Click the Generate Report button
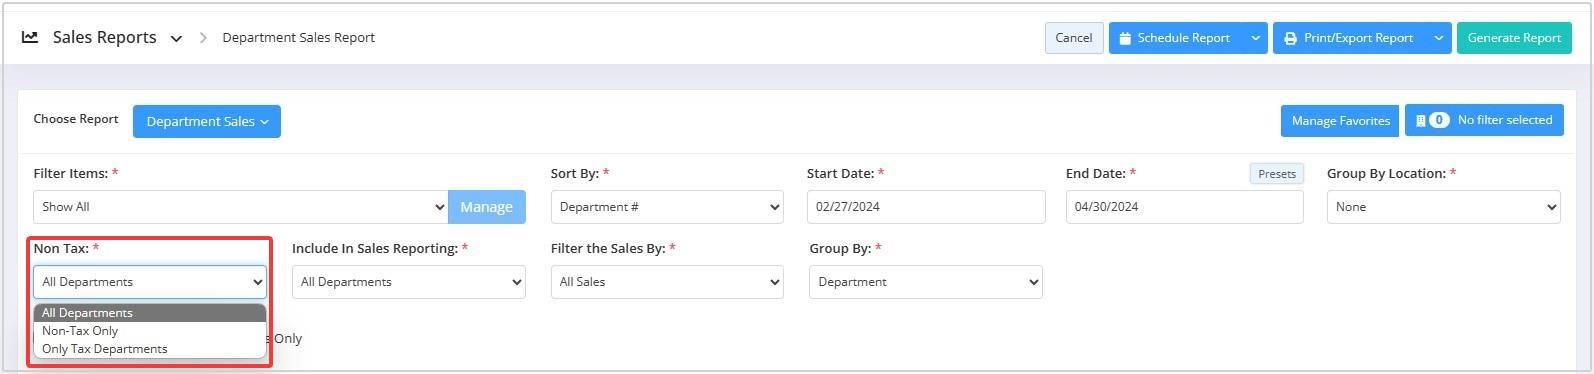This screenshot has width=1594, height=374. (x=1514, y=38)
